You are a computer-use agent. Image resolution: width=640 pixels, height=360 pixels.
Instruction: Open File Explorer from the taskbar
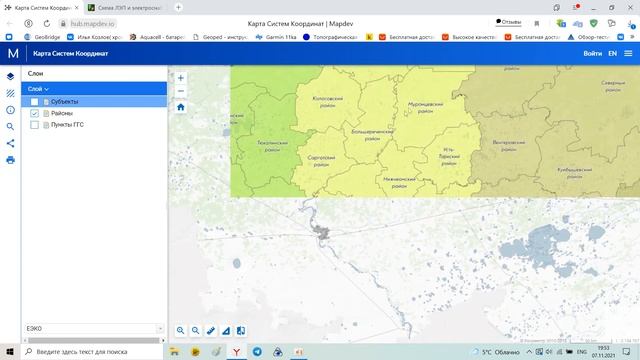(174, 351)
